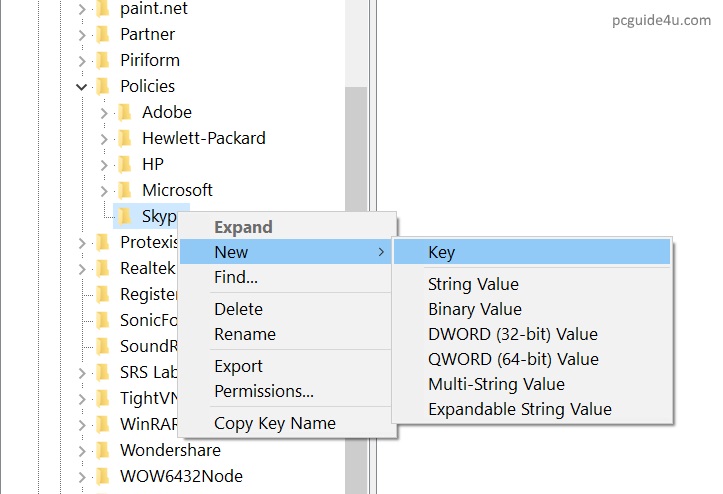Choose Key from the New submenu
Image resolution: width=723 pixels, height=494 pixels.
[x=441, y=253]
